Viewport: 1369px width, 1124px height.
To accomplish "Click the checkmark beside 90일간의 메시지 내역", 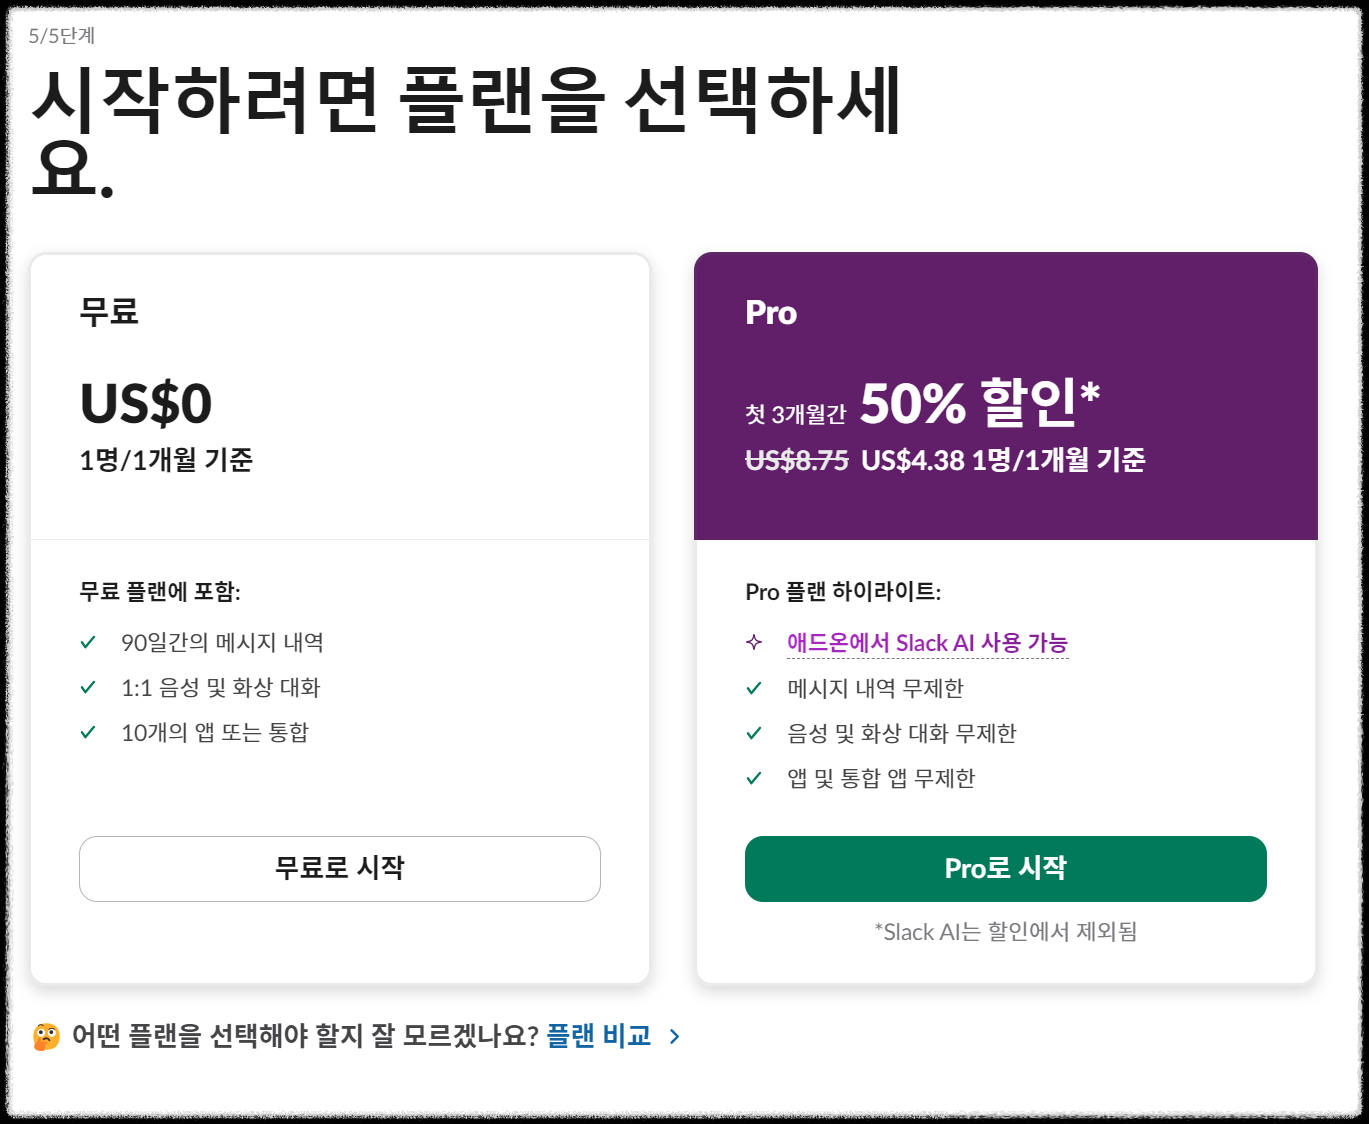I will pos(87,643).
